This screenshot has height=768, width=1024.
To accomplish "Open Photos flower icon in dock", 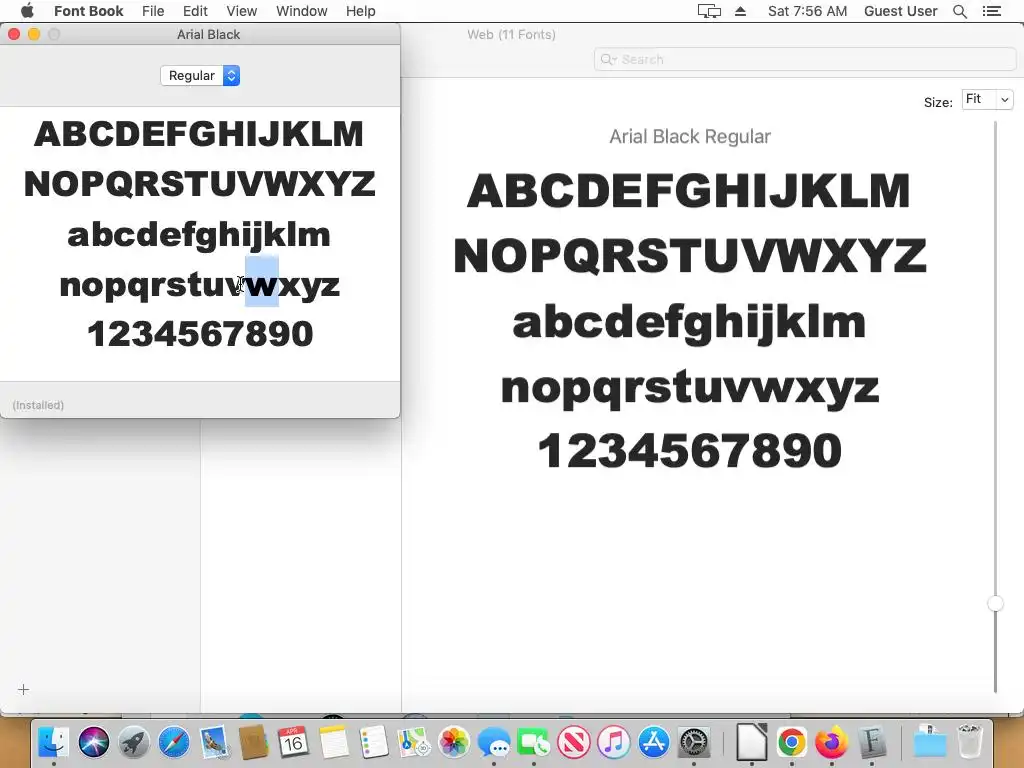I will click(454, 742).
